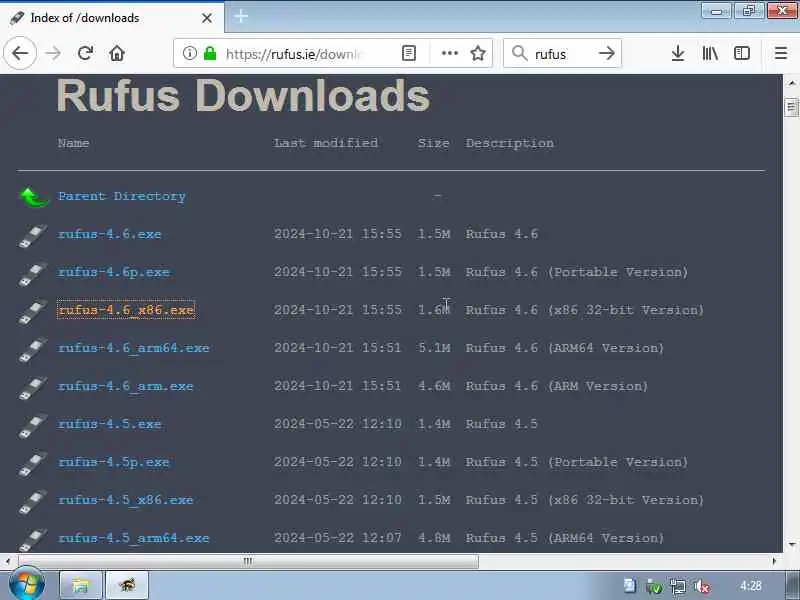Viewport: 800px width, 600px height.
Task: Click the vertical scrollbar up arrow
Action: [791, 82]
